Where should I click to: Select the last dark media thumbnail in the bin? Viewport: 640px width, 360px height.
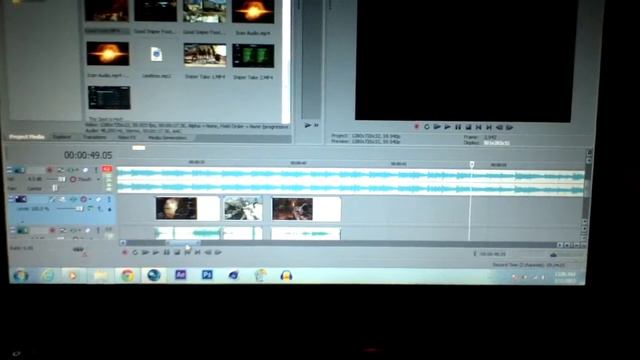coord(109,98)
